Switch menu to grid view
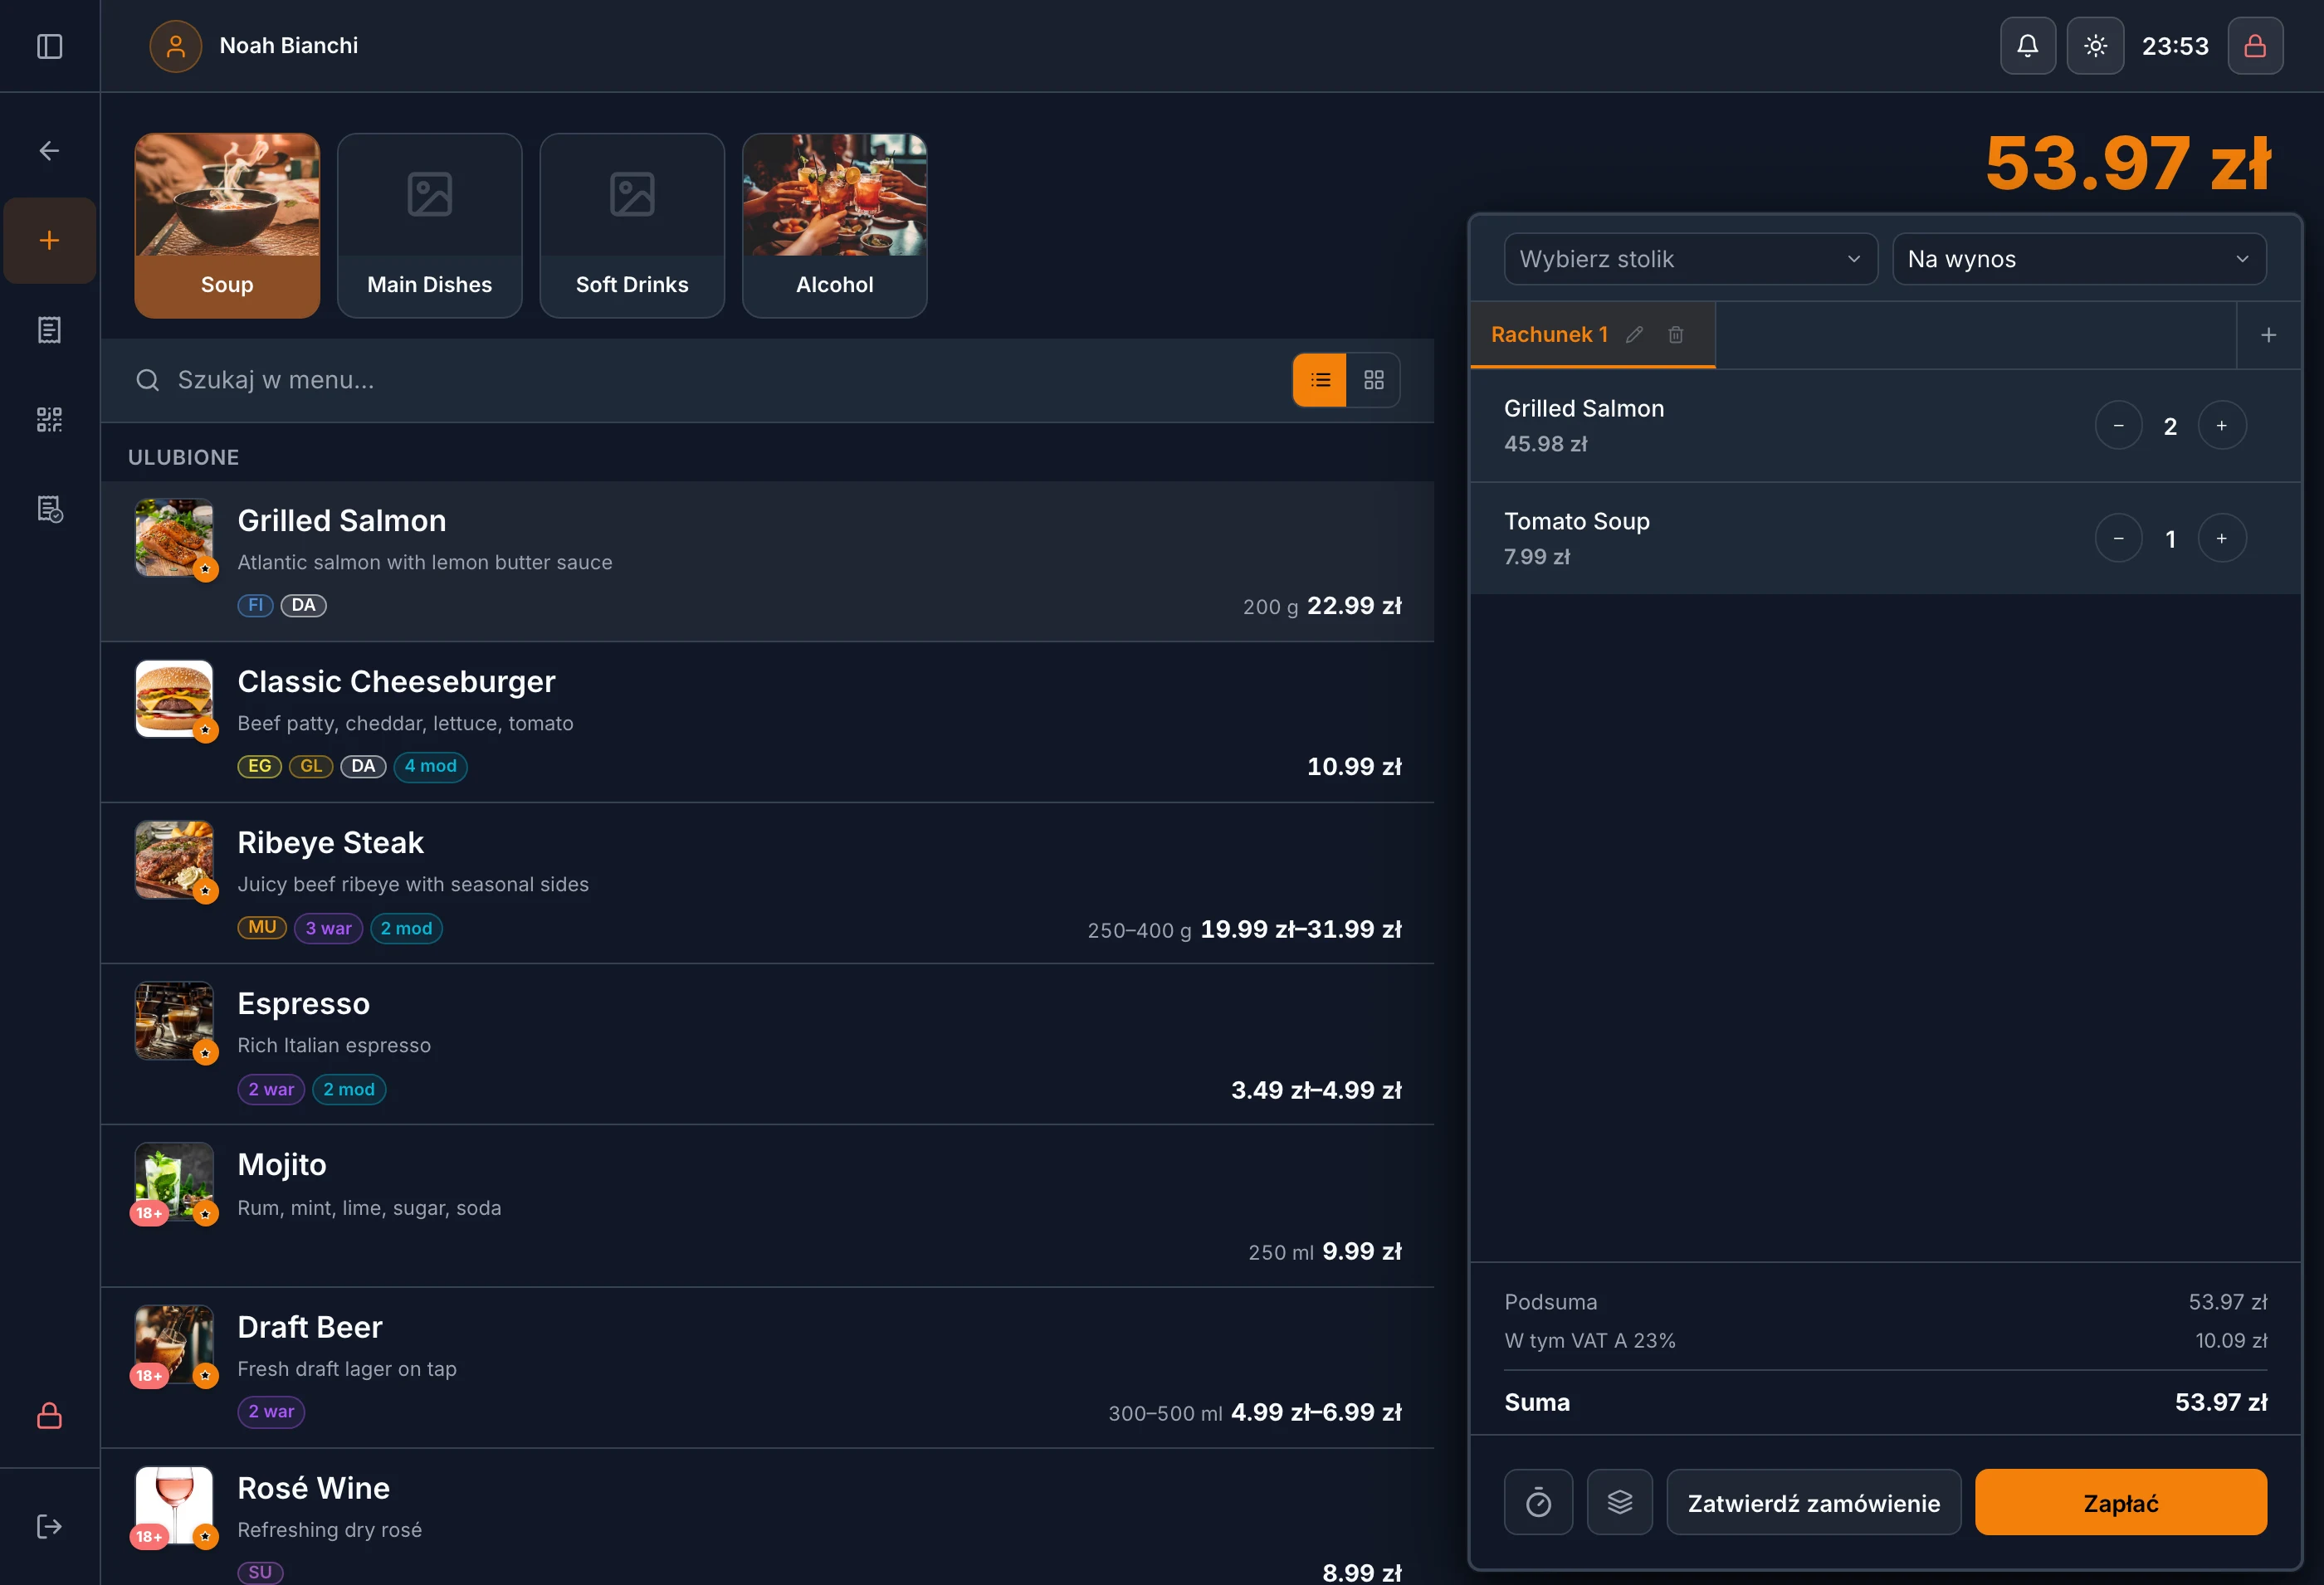Viewport: 2324px width, 1585px height. [x=1373, y=380]
